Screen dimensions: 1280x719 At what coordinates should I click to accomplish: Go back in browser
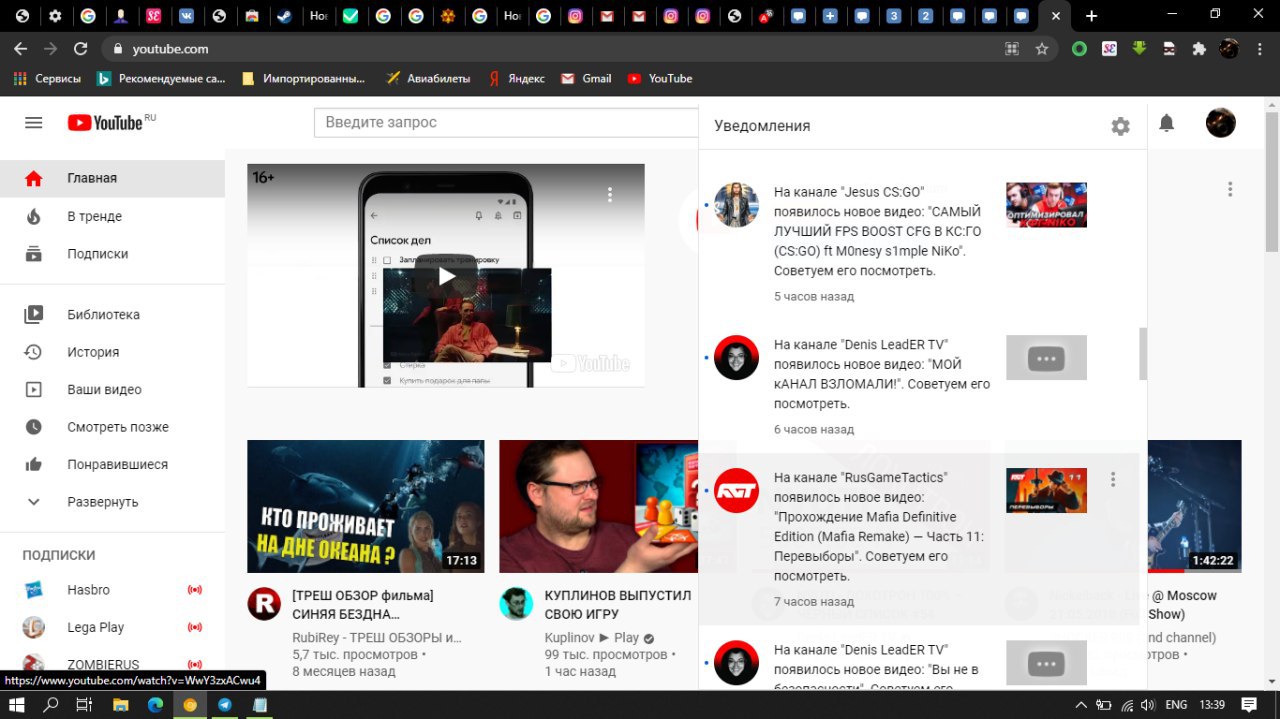21,48
